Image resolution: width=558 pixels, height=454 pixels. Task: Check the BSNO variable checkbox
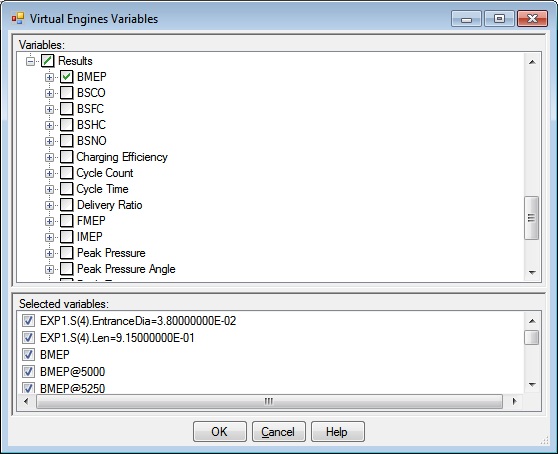tap(67, 141)
